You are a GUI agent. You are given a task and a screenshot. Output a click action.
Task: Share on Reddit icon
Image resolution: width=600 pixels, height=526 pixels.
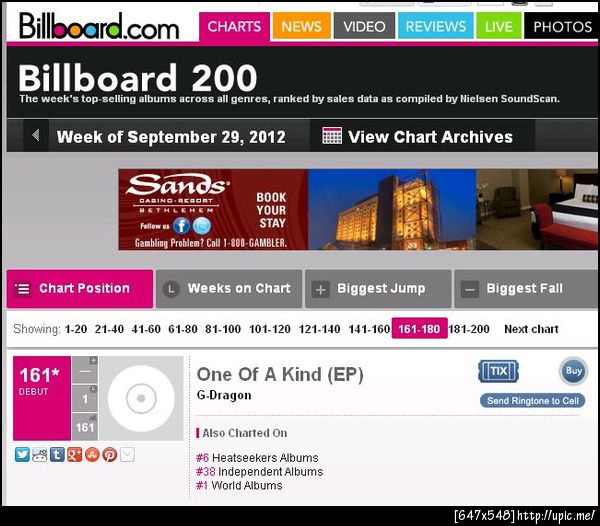[x=39, y=455]
